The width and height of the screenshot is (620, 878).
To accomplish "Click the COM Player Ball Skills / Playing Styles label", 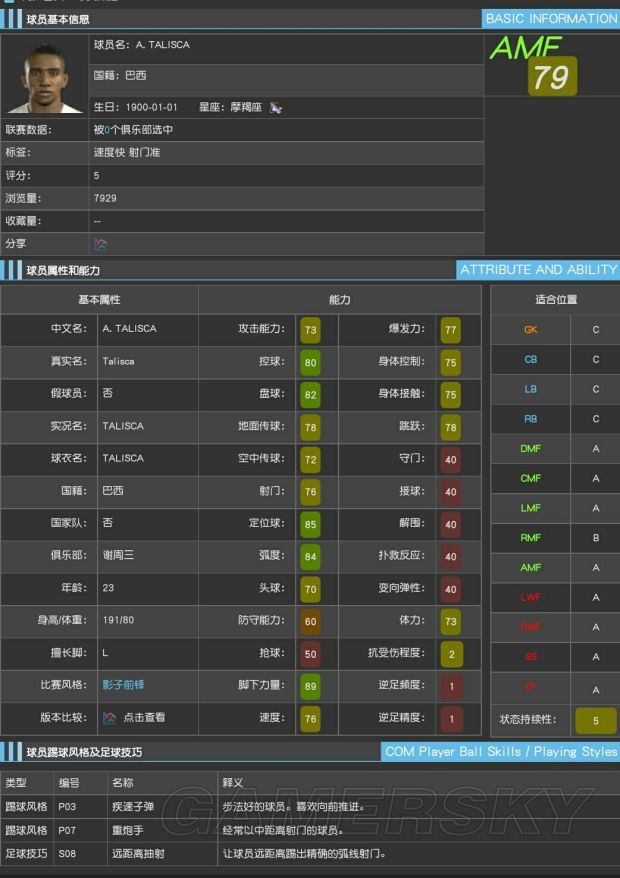I will click(501, 751).
